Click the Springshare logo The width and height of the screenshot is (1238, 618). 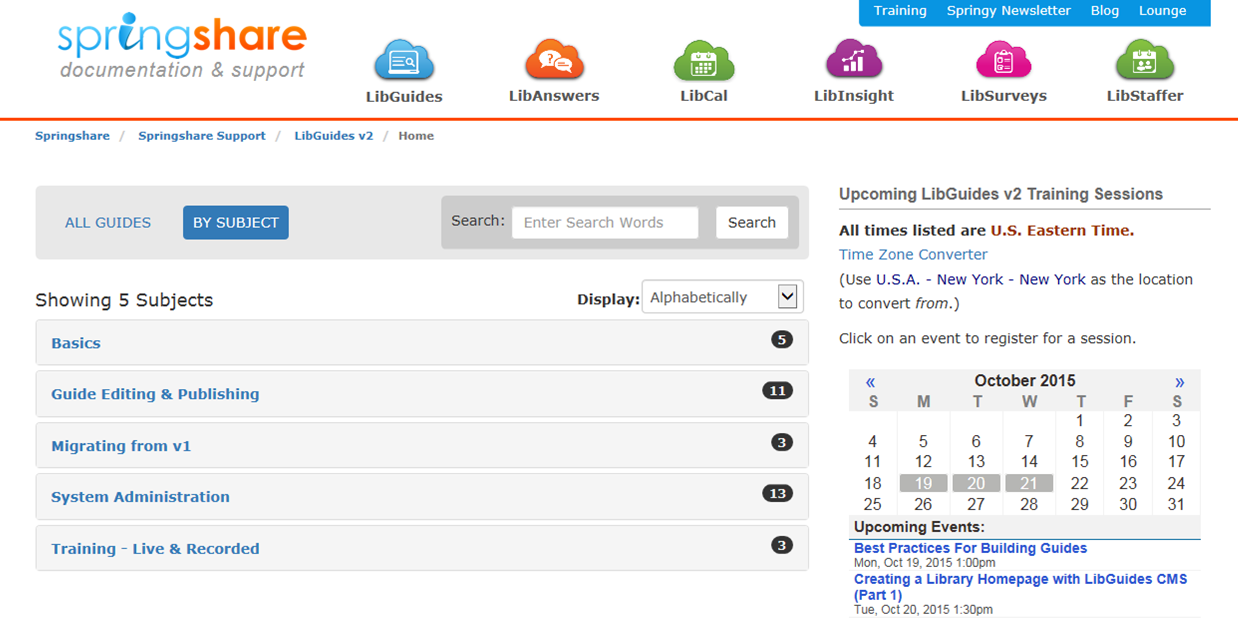182,47
